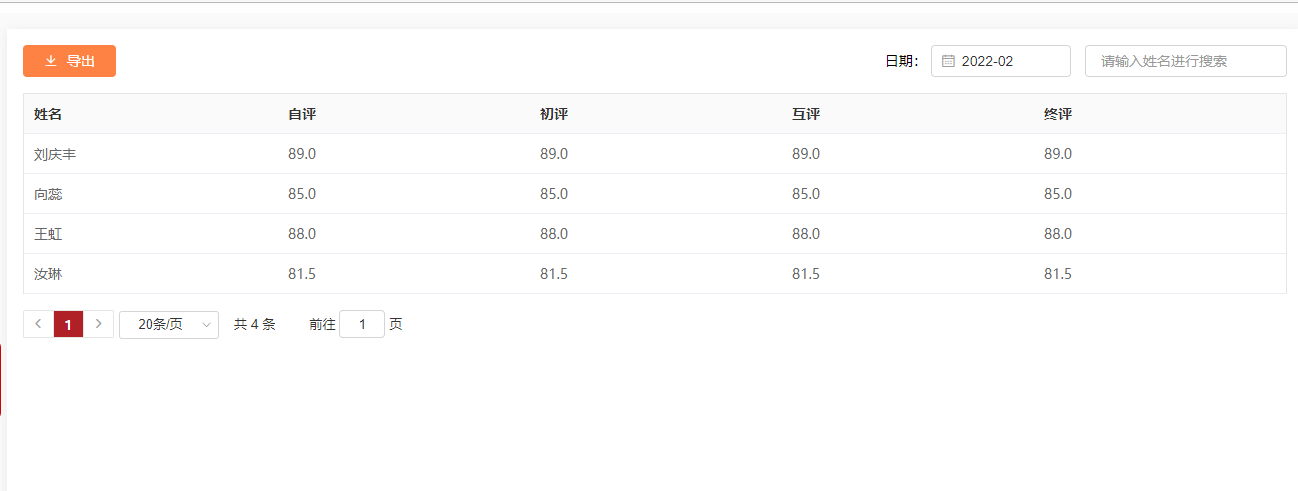
Task: Click the 导出 export button
Action: (69, 61)
